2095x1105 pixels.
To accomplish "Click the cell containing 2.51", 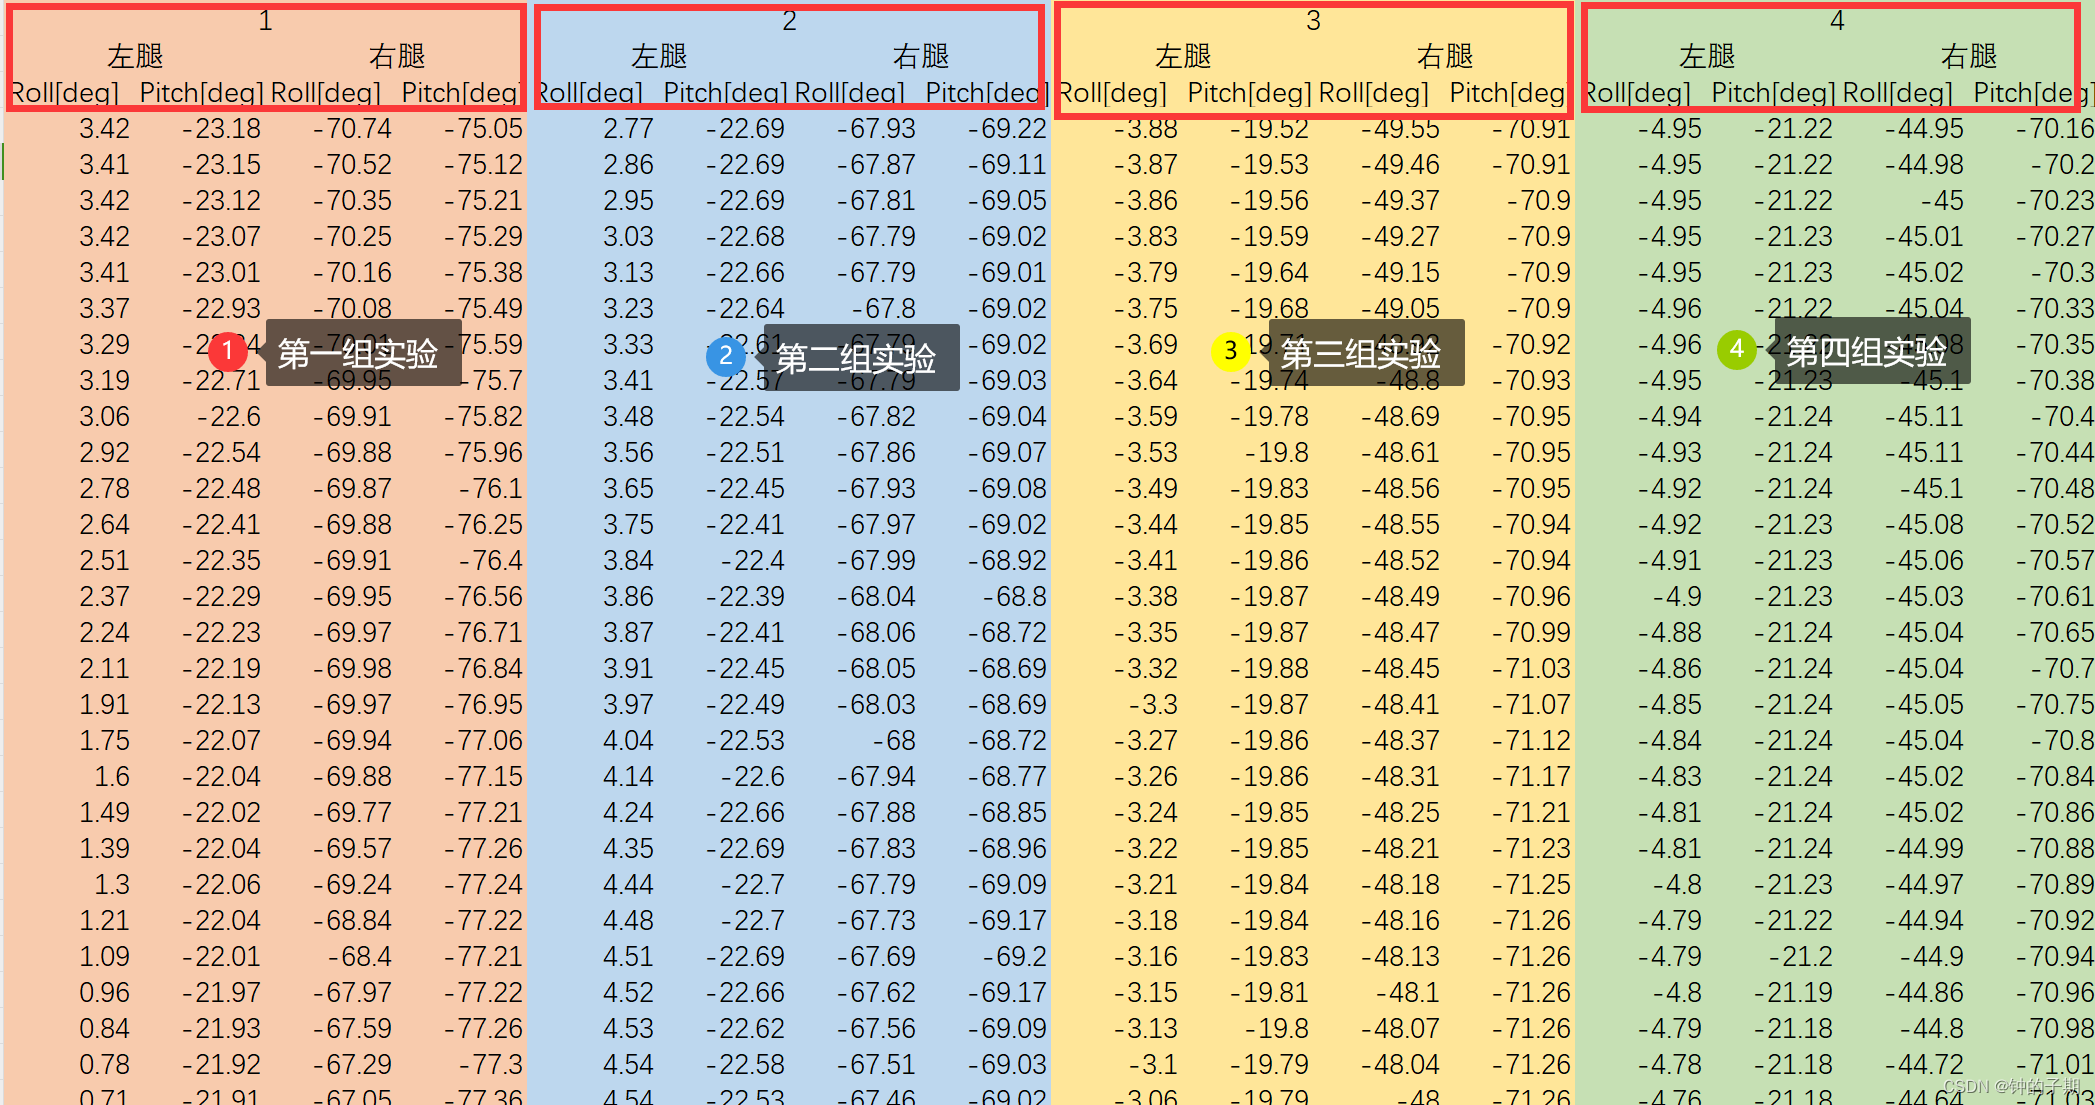I will pyautogui.click(x=104, y=561).
